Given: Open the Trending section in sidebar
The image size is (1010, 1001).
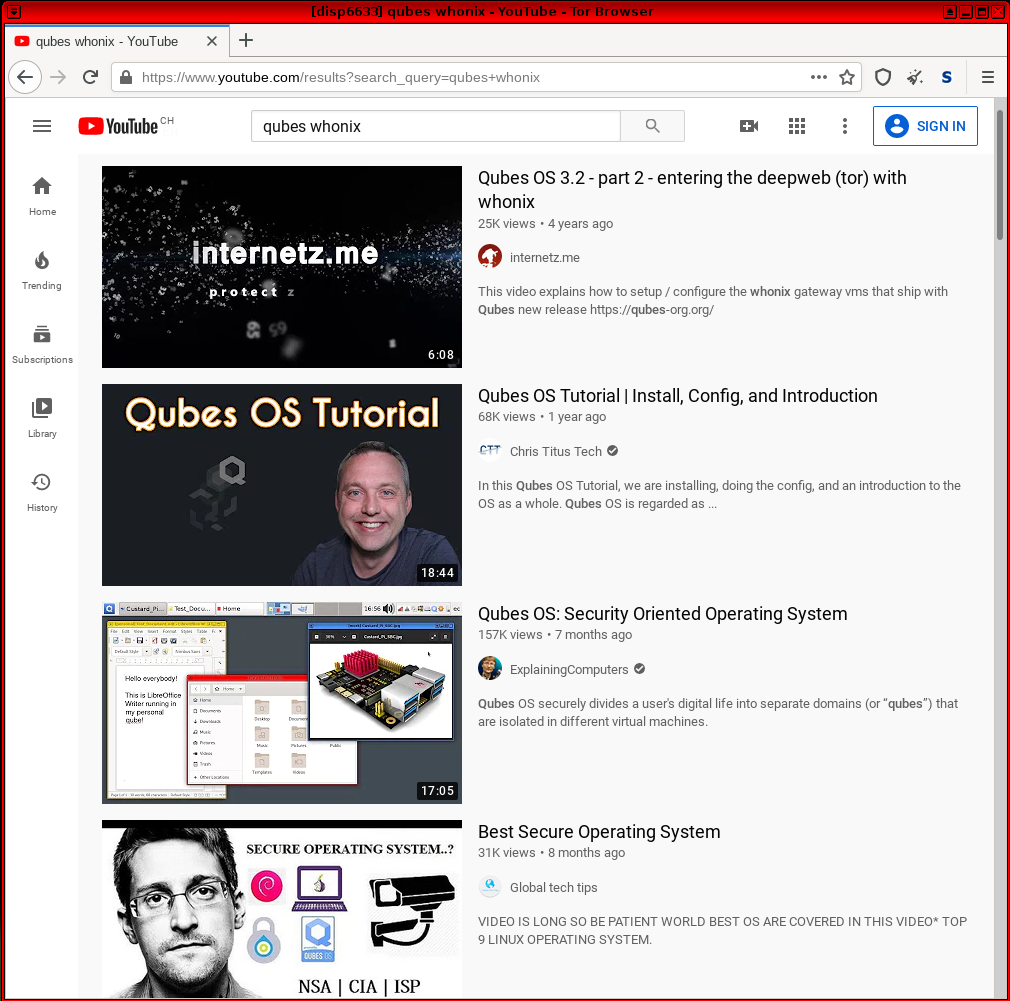Looking at the screenshot, I should (x=42, y=270).
